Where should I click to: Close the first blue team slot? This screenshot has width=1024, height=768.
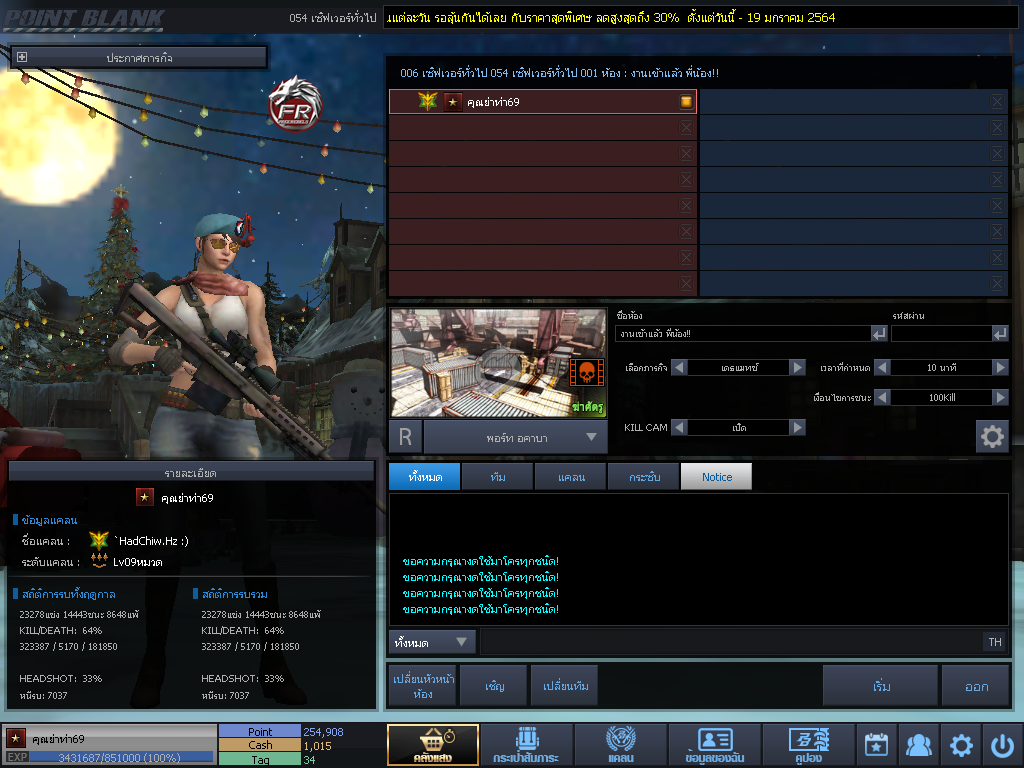[997, 101]
